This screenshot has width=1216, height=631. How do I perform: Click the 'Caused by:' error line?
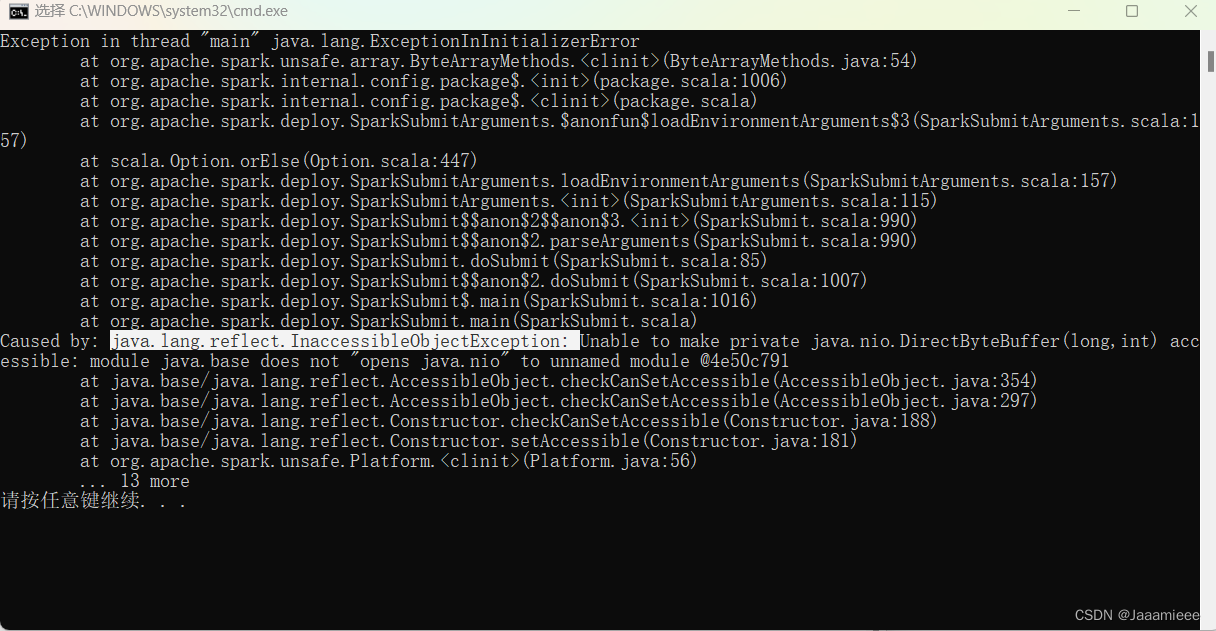[50, 340]
